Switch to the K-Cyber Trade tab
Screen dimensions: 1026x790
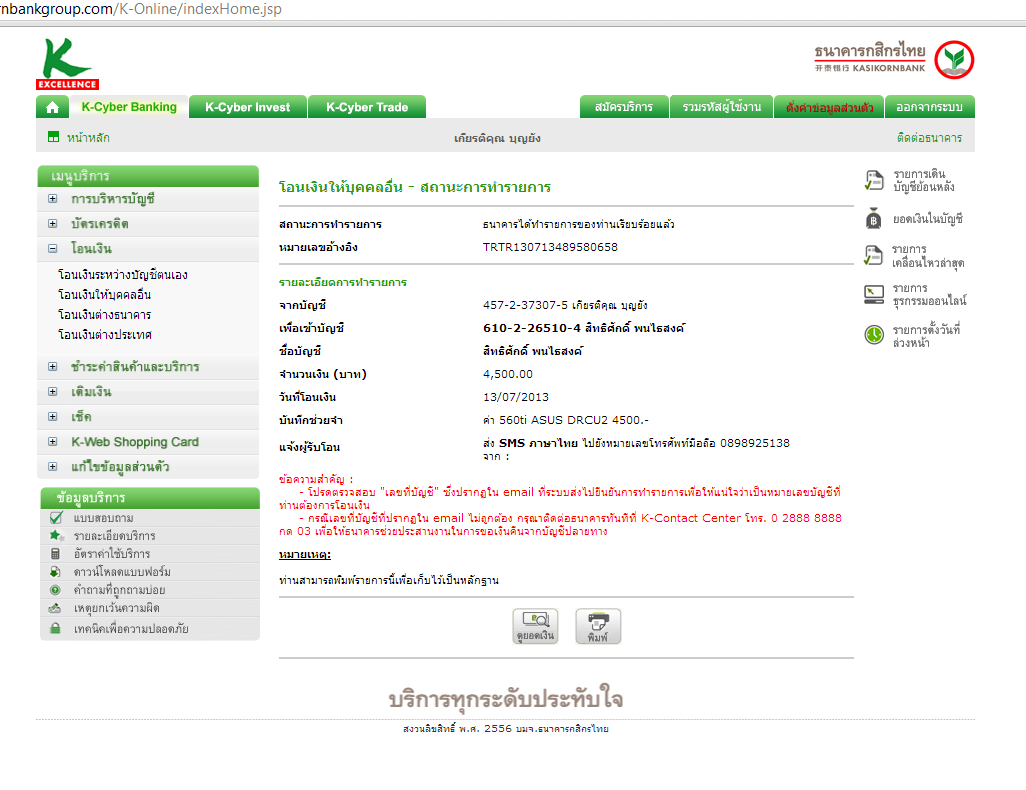pyautogui.click(x=367, y=107)
